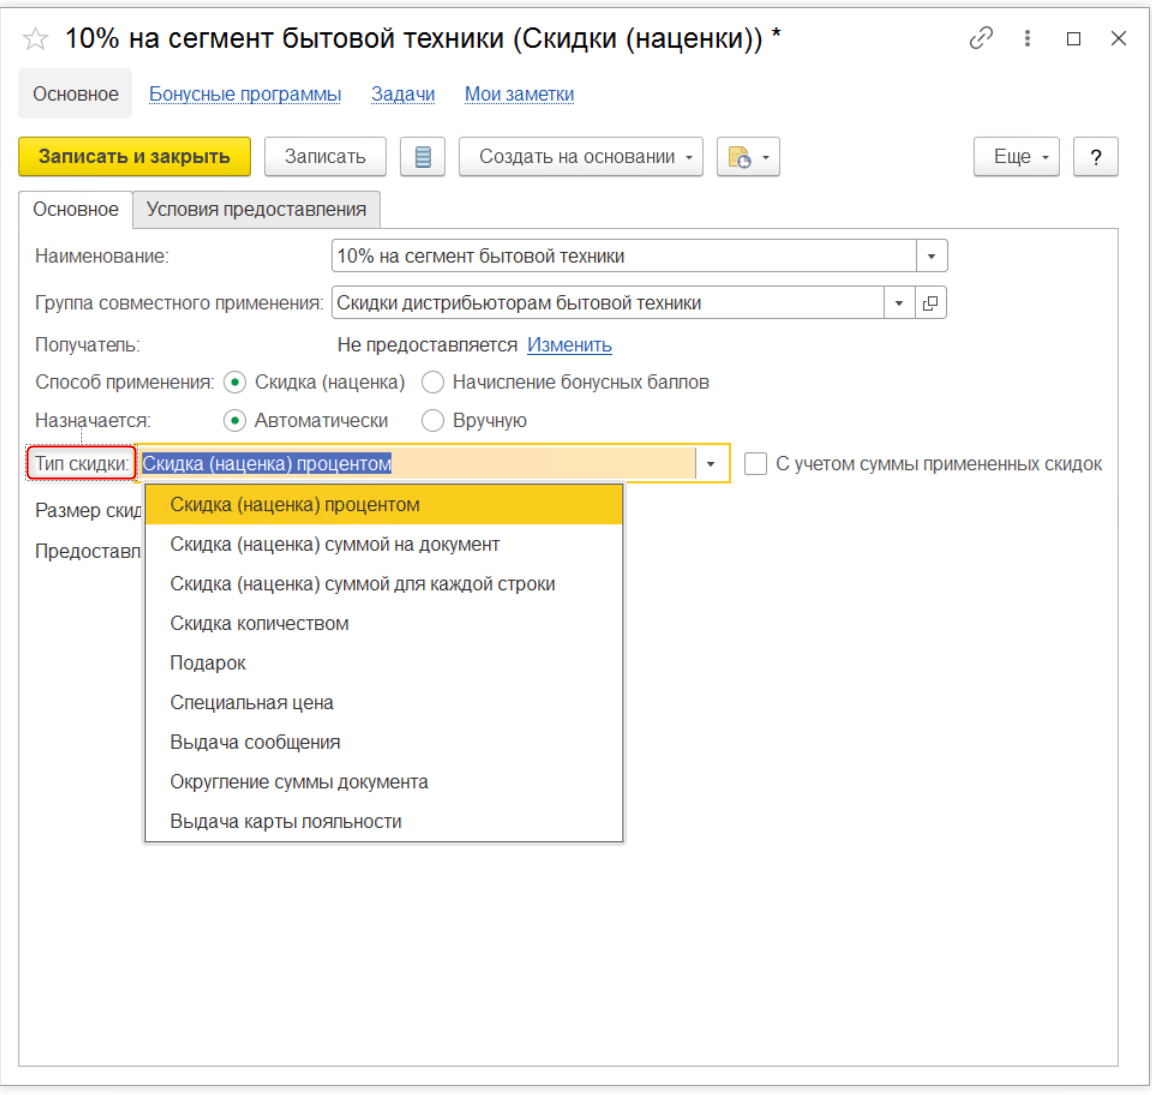Click the Записать и закрыть button
The width and height of the screenshot is (1152, 1095).
[x=134, y=157]
